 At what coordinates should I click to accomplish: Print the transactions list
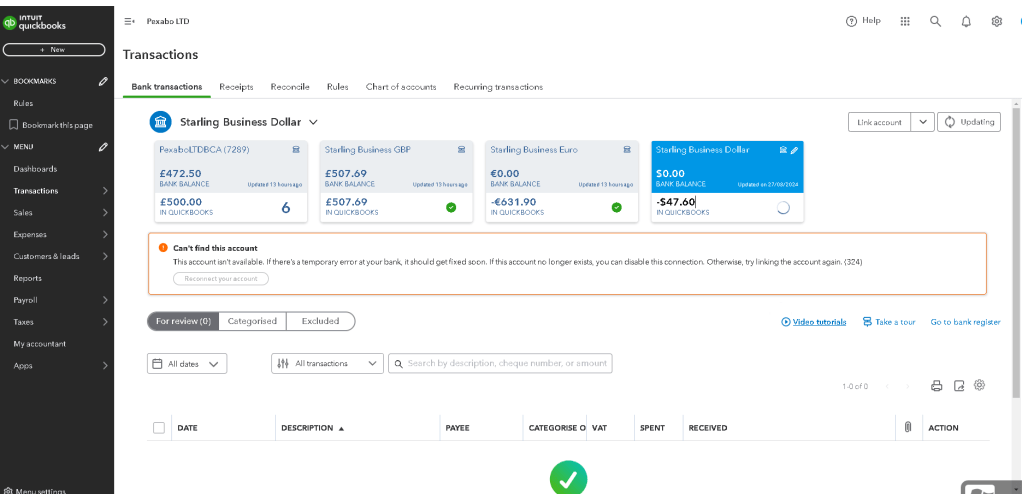click(937, 386)
